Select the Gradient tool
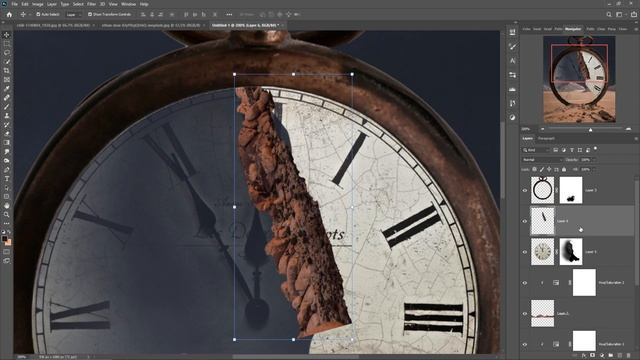Screen dimensions: 640x360 tap(7, 143)
